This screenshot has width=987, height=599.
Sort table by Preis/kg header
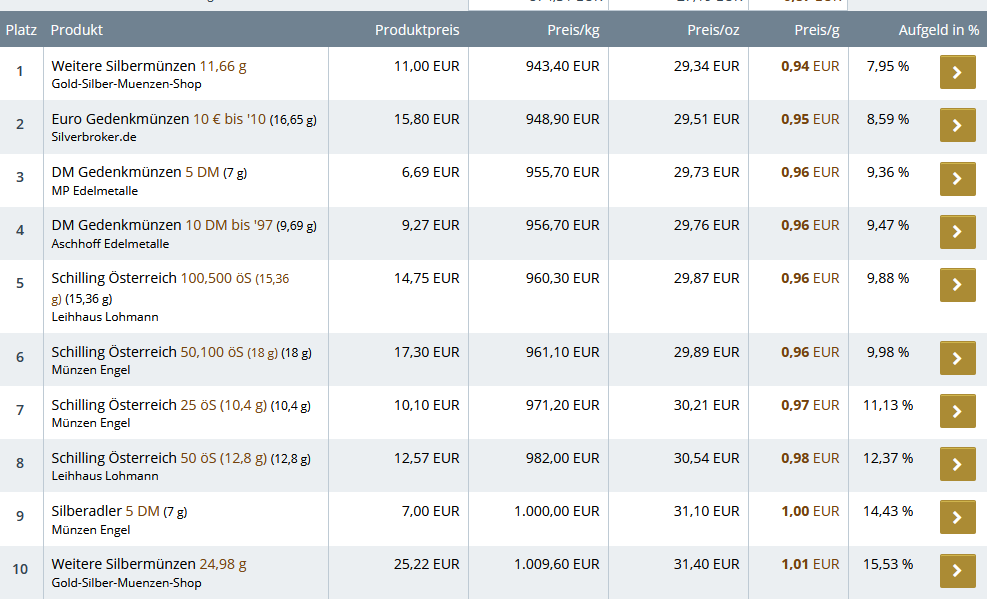pos(573,30)
